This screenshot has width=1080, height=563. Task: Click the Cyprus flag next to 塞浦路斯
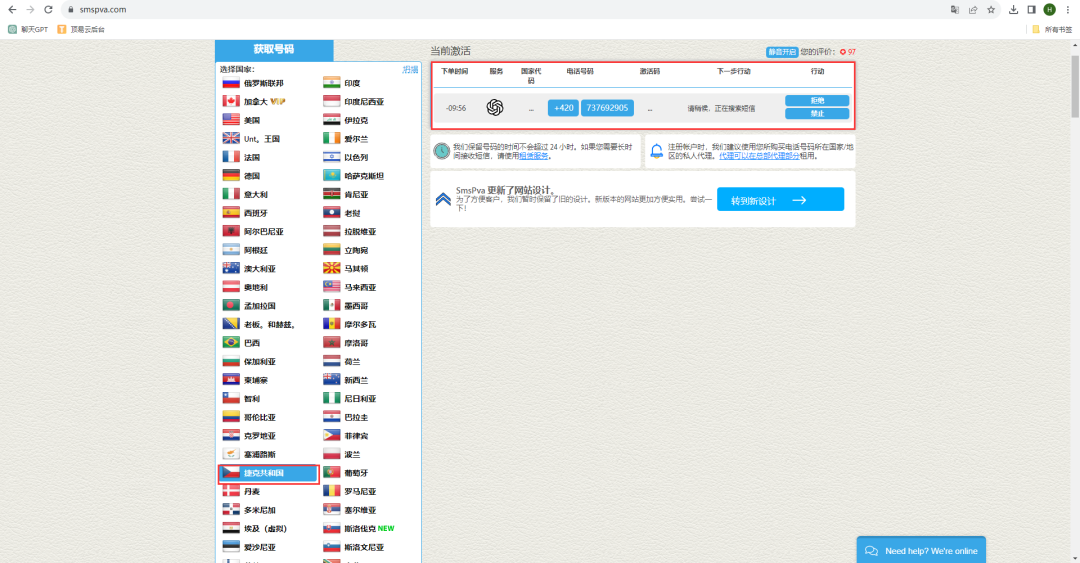click(231, 454)
